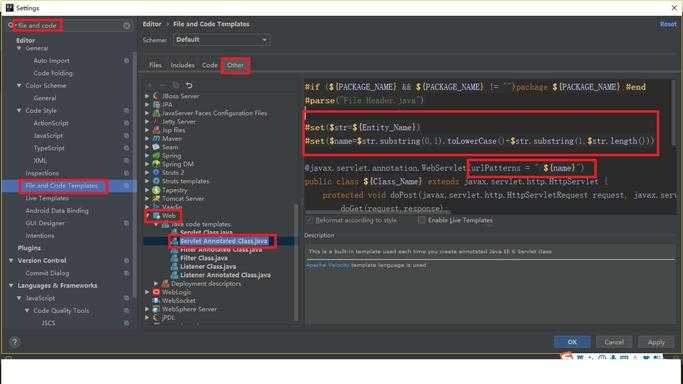Click the WebSocket group icon

pyautogui.click(x=156, y=300)
